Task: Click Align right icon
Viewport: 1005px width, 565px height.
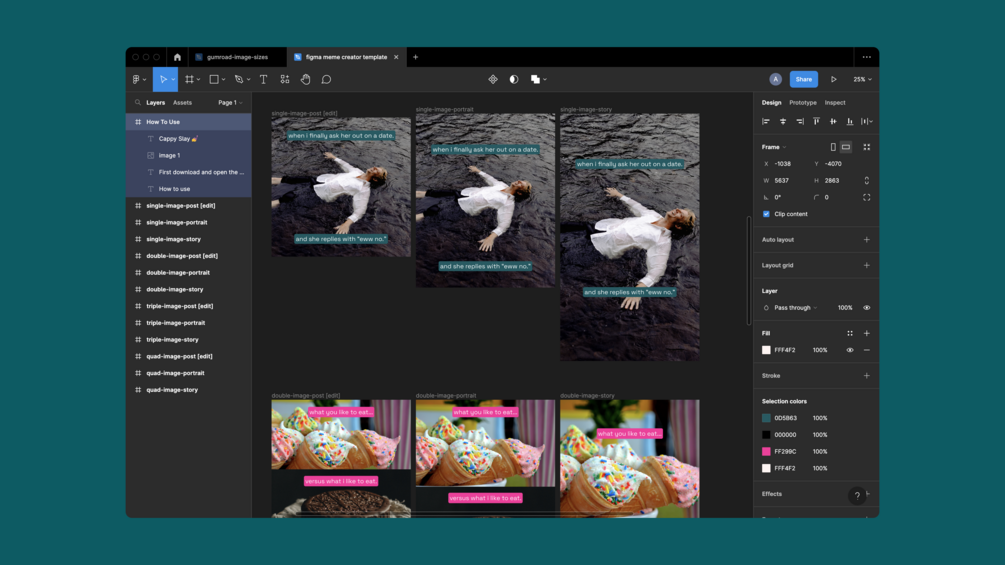Action: pos(800,121)
